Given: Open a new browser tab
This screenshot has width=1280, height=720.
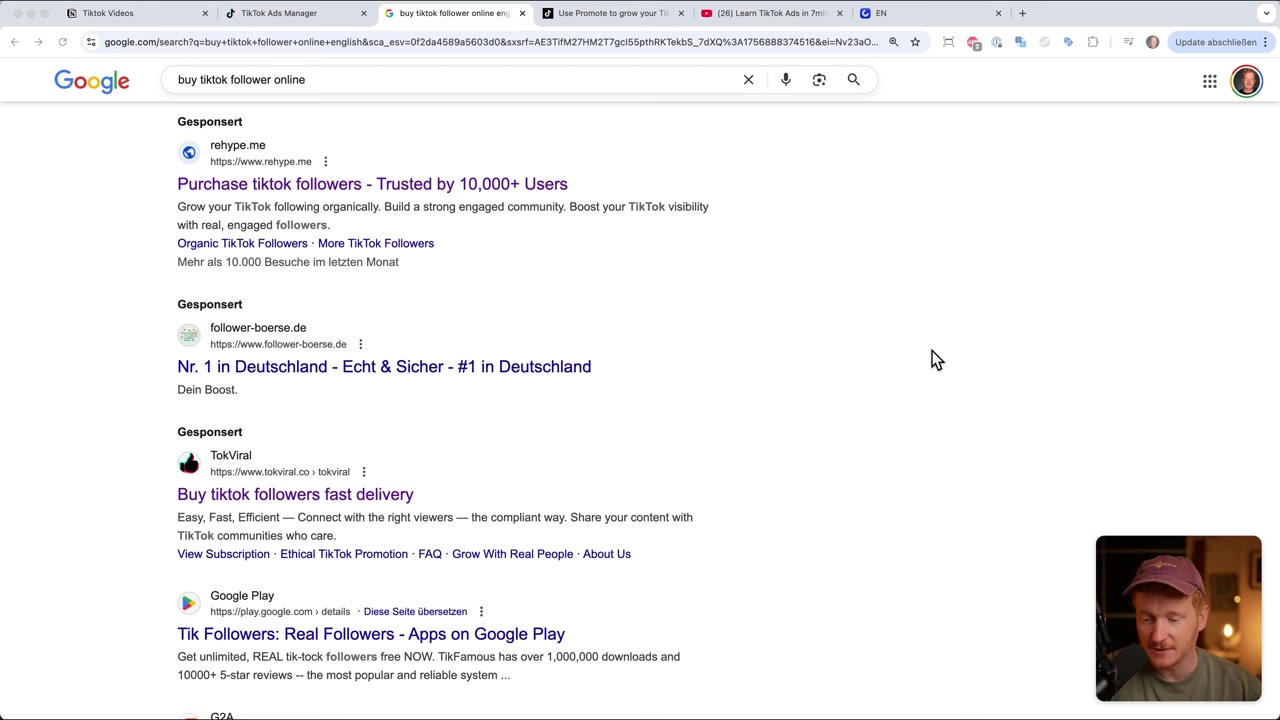Looking at the screenshot, I should point(1022,13).
